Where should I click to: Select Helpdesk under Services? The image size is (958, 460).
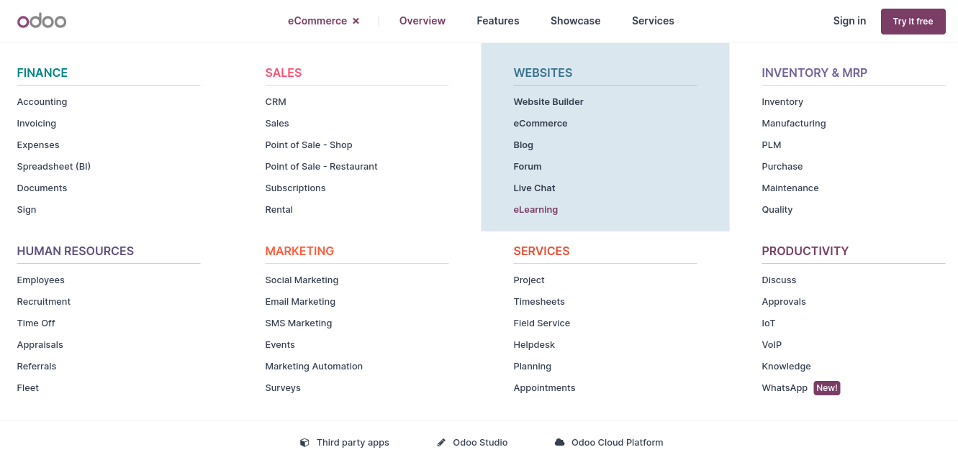534,345
